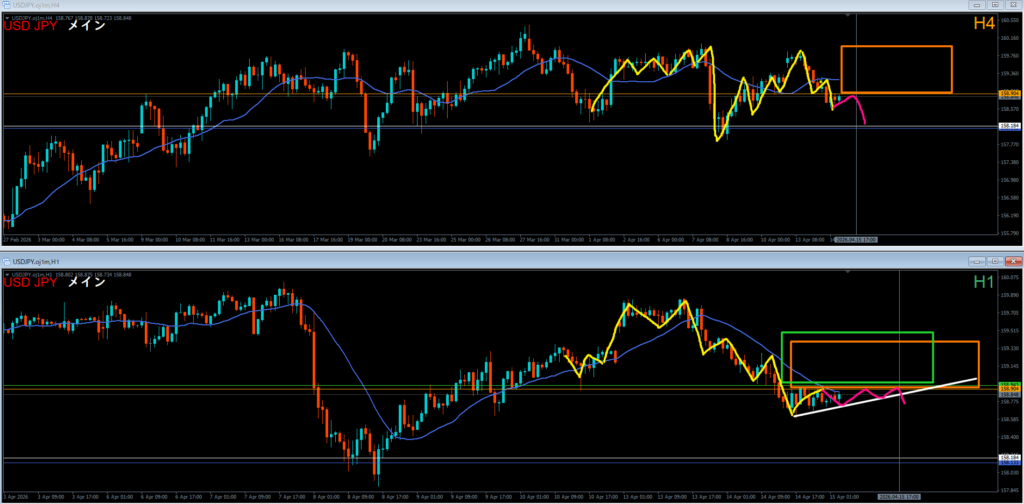Expand one-click trading arrow on H4 chart

(5, 17)
